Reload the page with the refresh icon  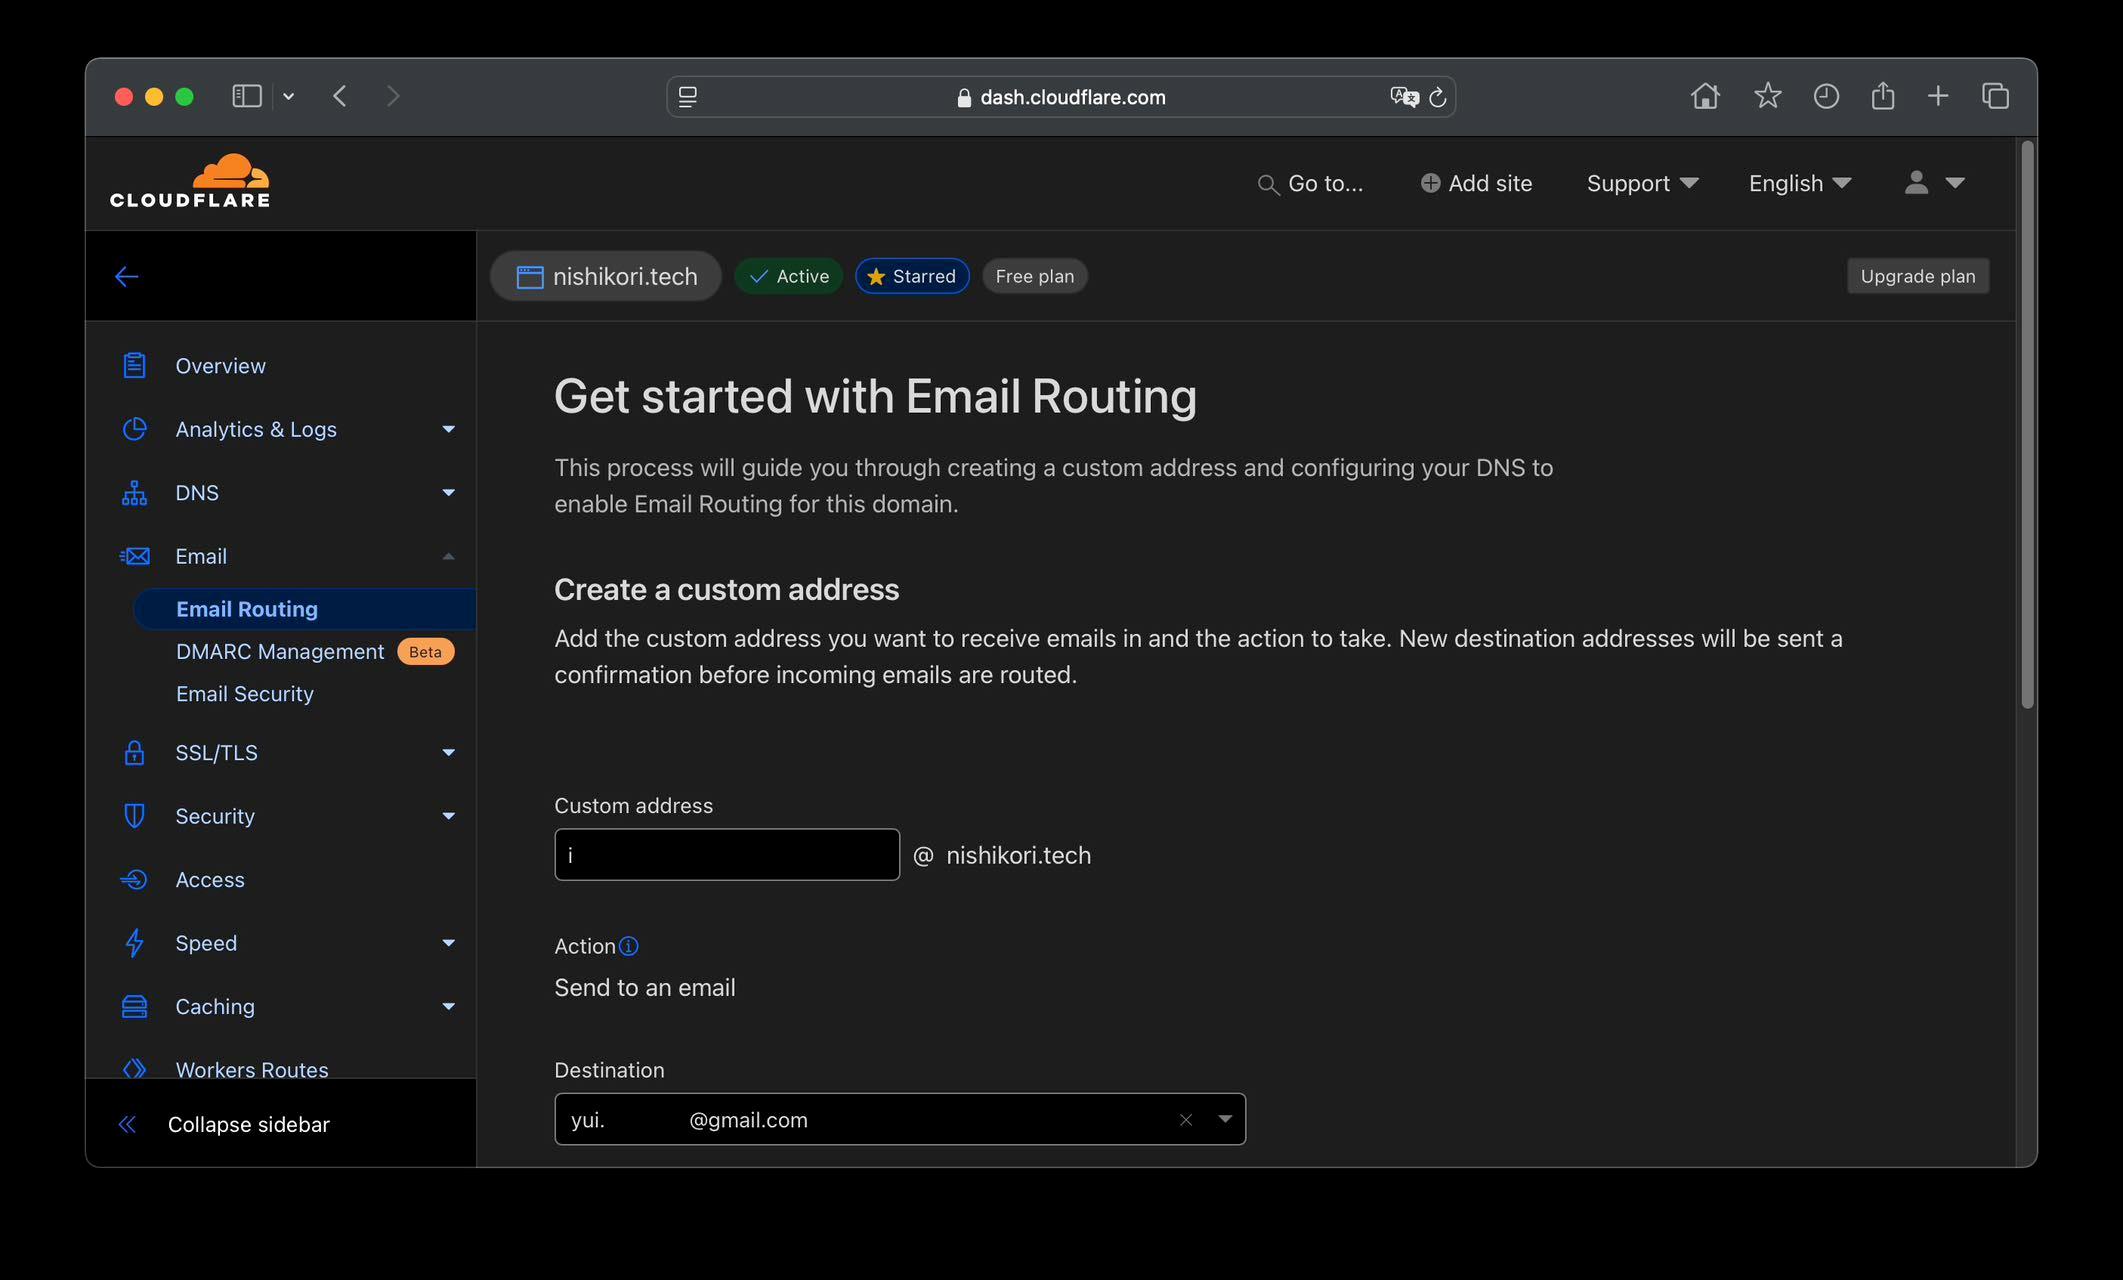coord(1438,97)
